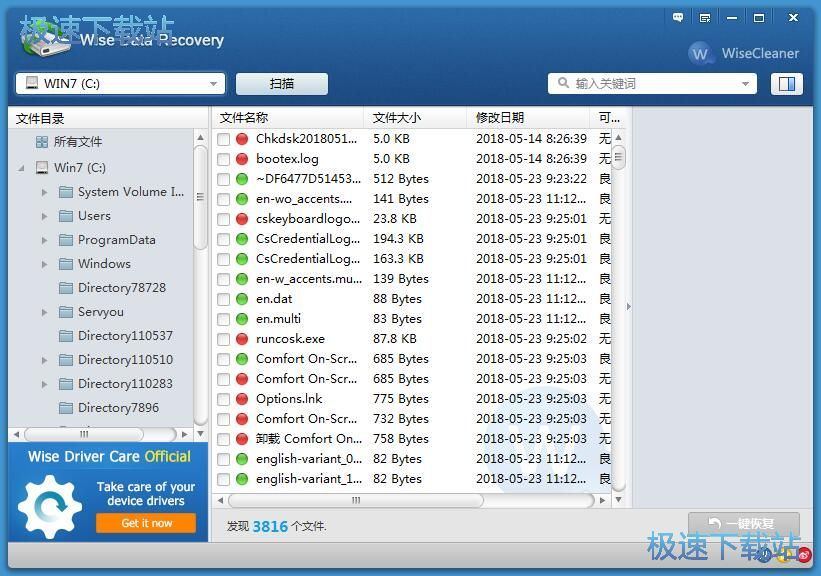This screenshot has width=821, height=576.
Task: Check the runcosk.exe checkbox
Action: (224, 339)
